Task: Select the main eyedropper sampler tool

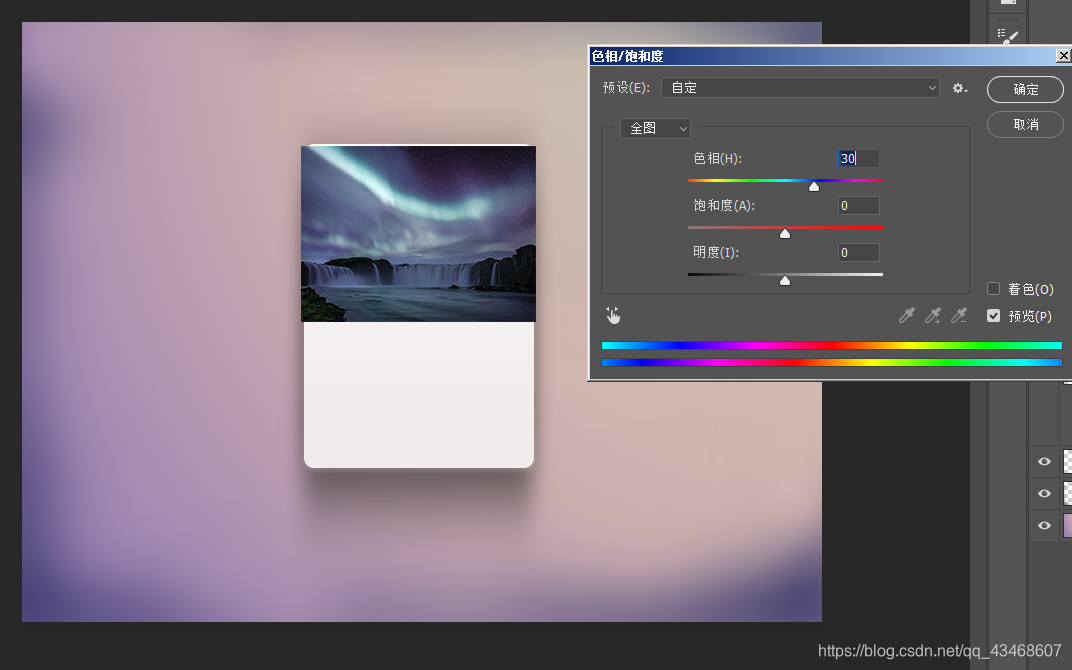Action: [x=906, y=315]
